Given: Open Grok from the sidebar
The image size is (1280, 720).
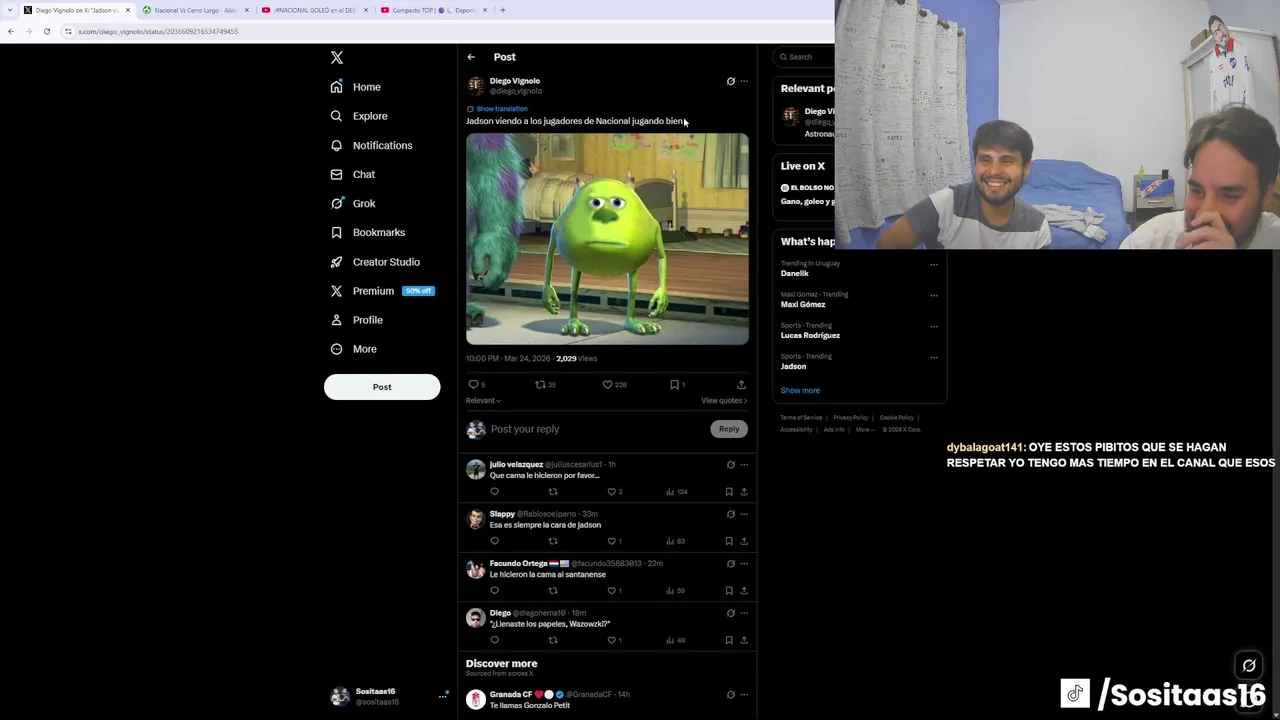Looking at the screenshot, I should [x=353, y=203].
